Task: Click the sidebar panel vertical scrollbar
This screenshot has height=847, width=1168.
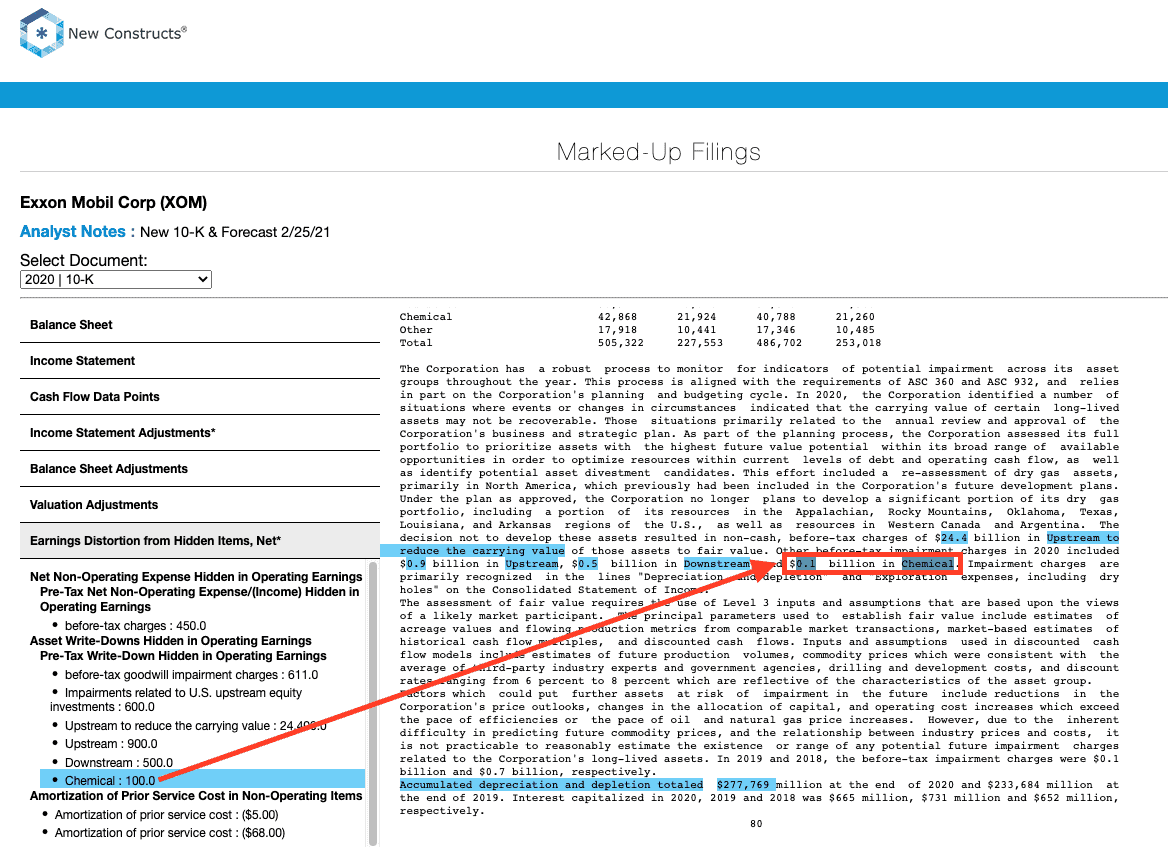Action: point(373,704)
